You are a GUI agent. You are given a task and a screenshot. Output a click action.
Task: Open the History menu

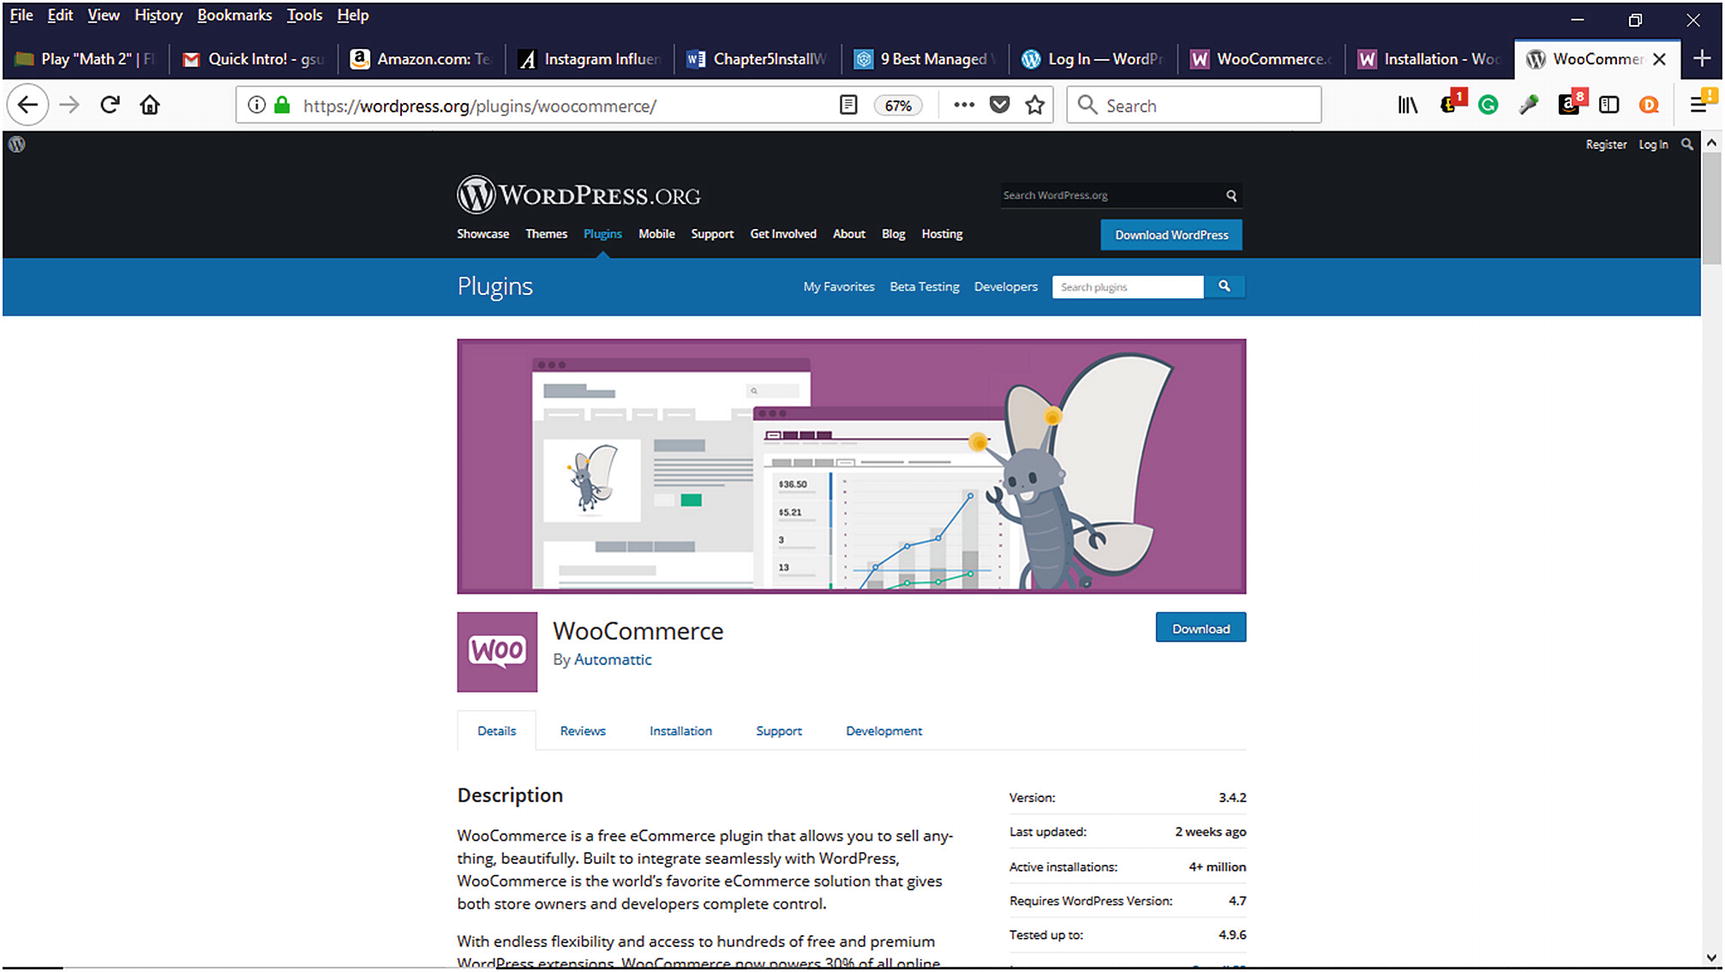coord(158,15)
